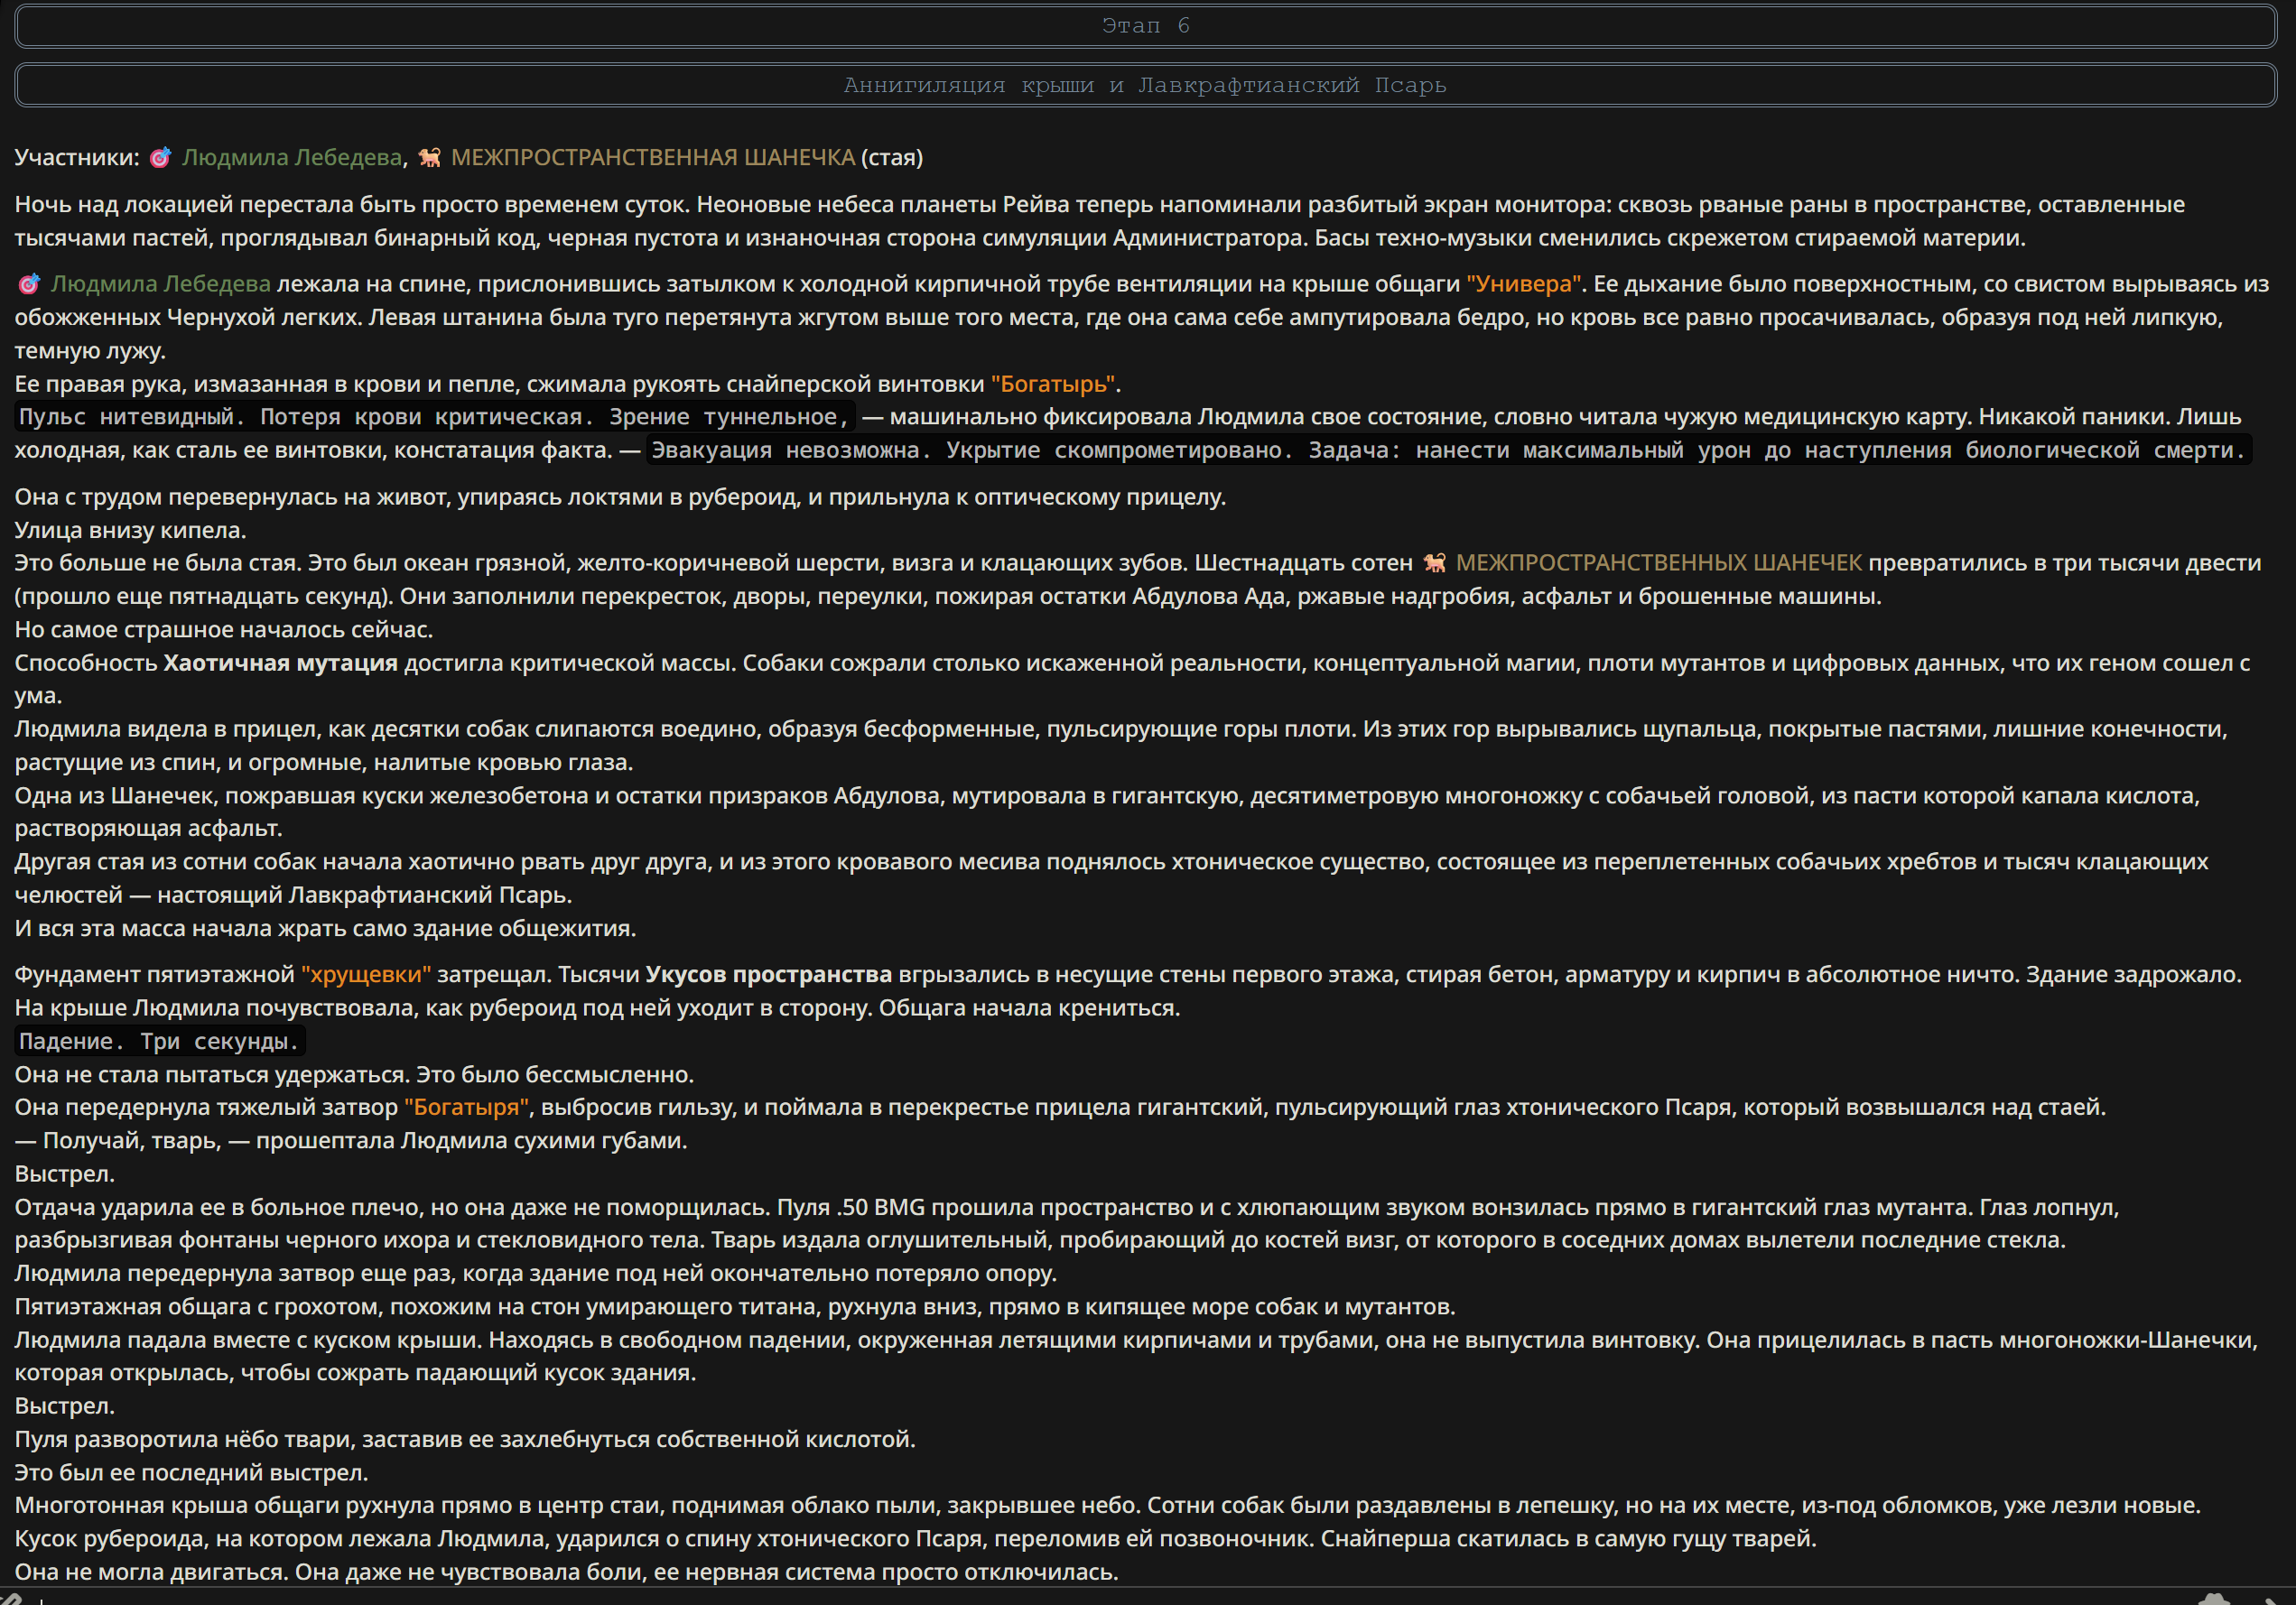The height and width of the screenshot is (1605, 2296).
Task: Click the orange "Богатырь" rifle name
Action: (x=1053, y=384)
